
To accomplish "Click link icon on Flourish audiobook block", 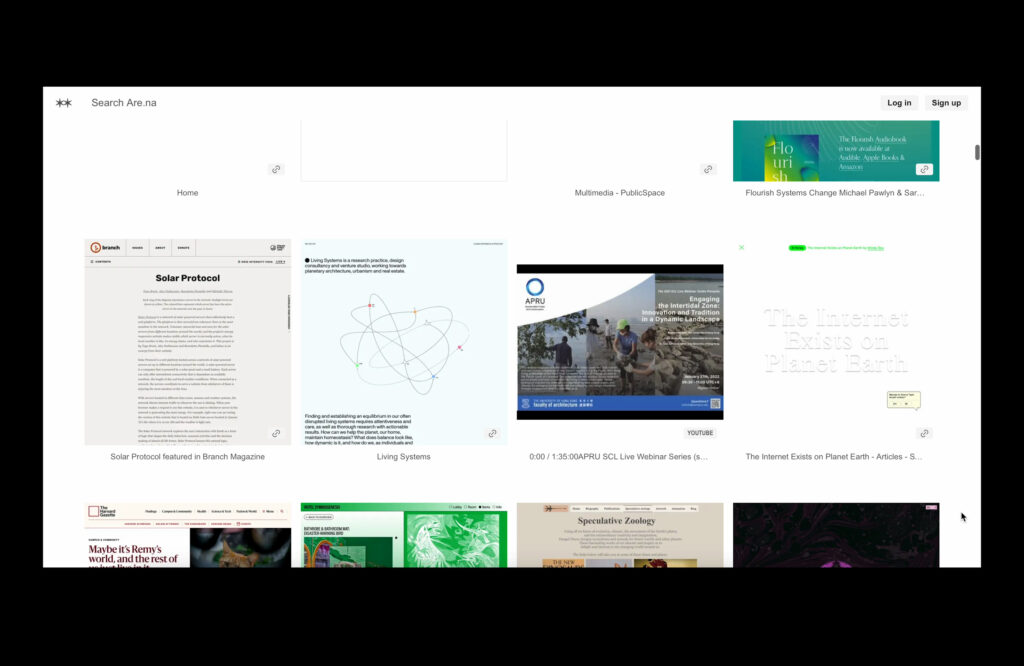I will point(924,169).
